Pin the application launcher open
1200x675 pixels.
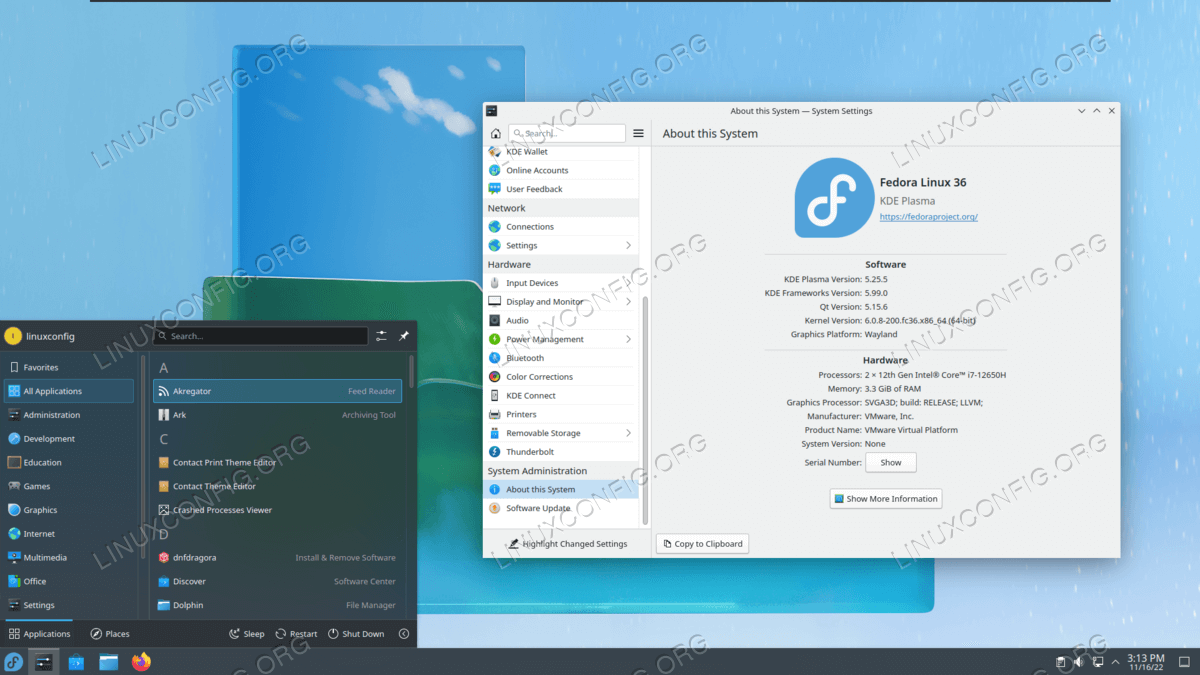(404, 336)
